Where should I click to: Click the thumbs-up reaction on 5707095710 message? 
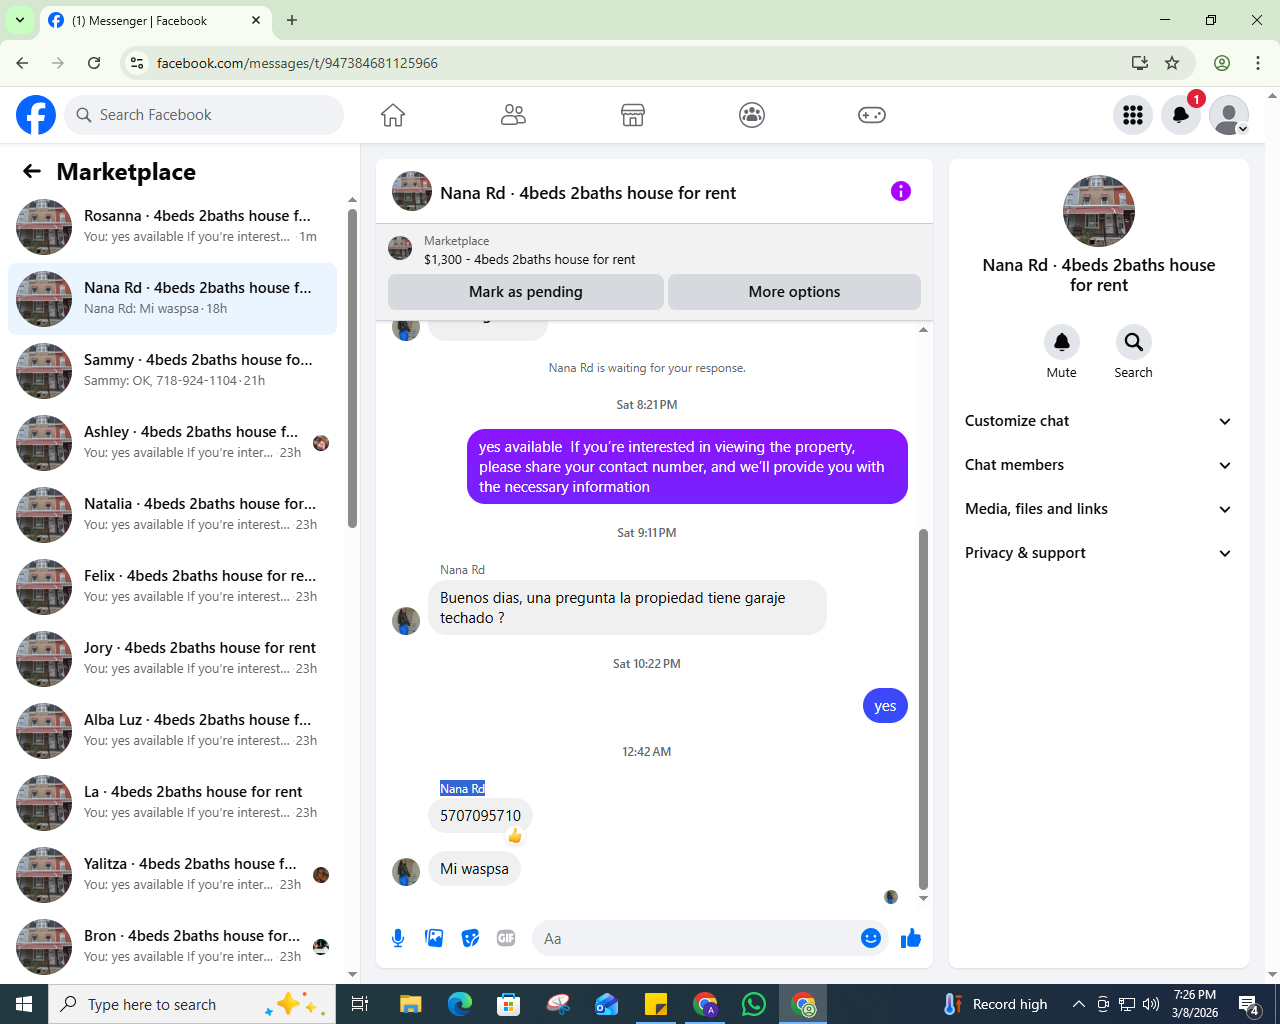[x=515, y=835]
